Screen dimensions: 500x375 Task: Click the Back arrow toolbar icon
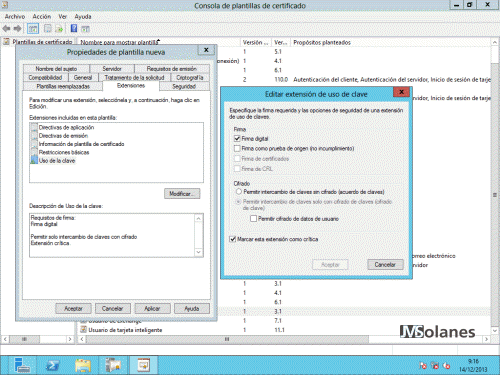click(6, 29)
